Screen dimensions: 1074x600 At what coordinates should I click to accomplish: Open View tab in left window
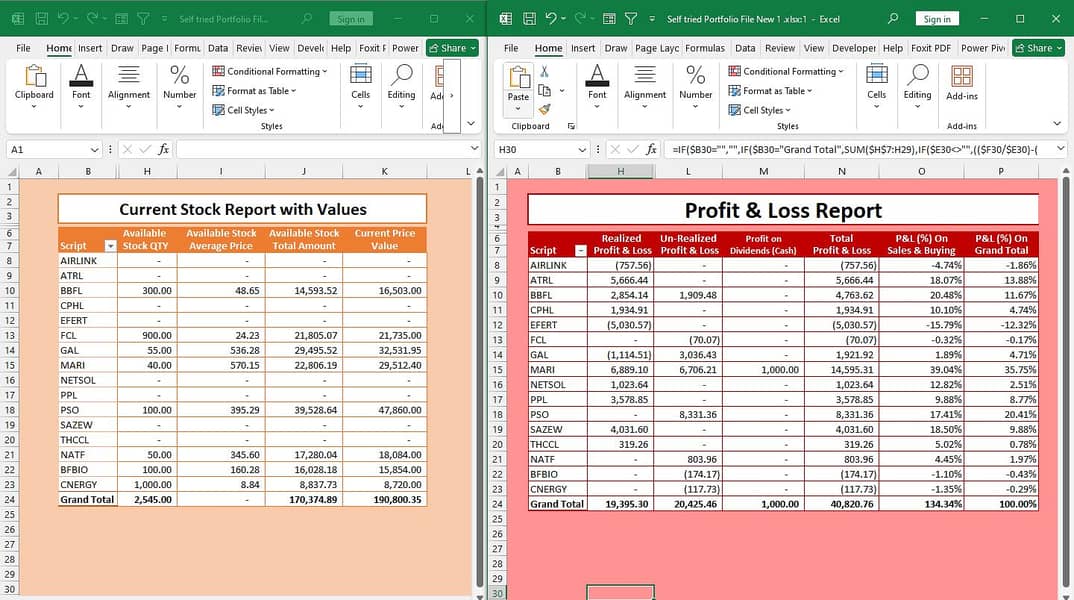click(x=279, y=48)
